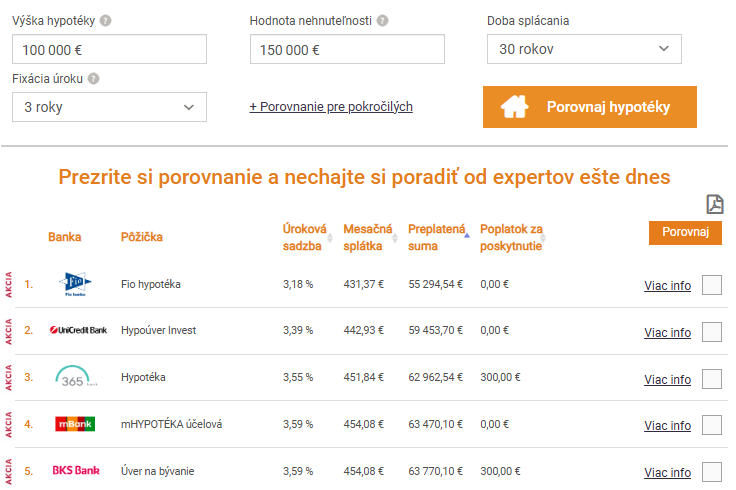Click help icon beside Hodnota nehnuteľnosti

[383, 20]
